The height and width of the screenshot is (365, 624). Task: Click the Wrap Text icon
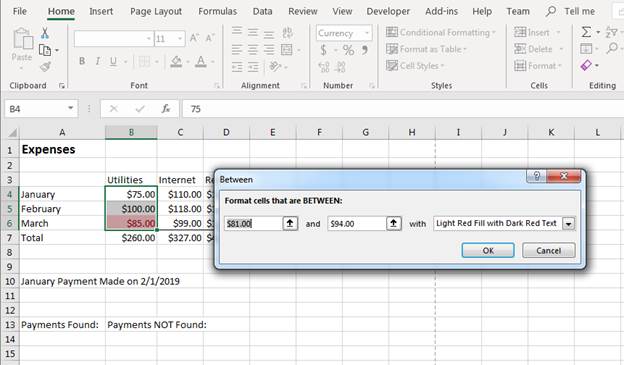pyautogui.click(x=287, y=32)
